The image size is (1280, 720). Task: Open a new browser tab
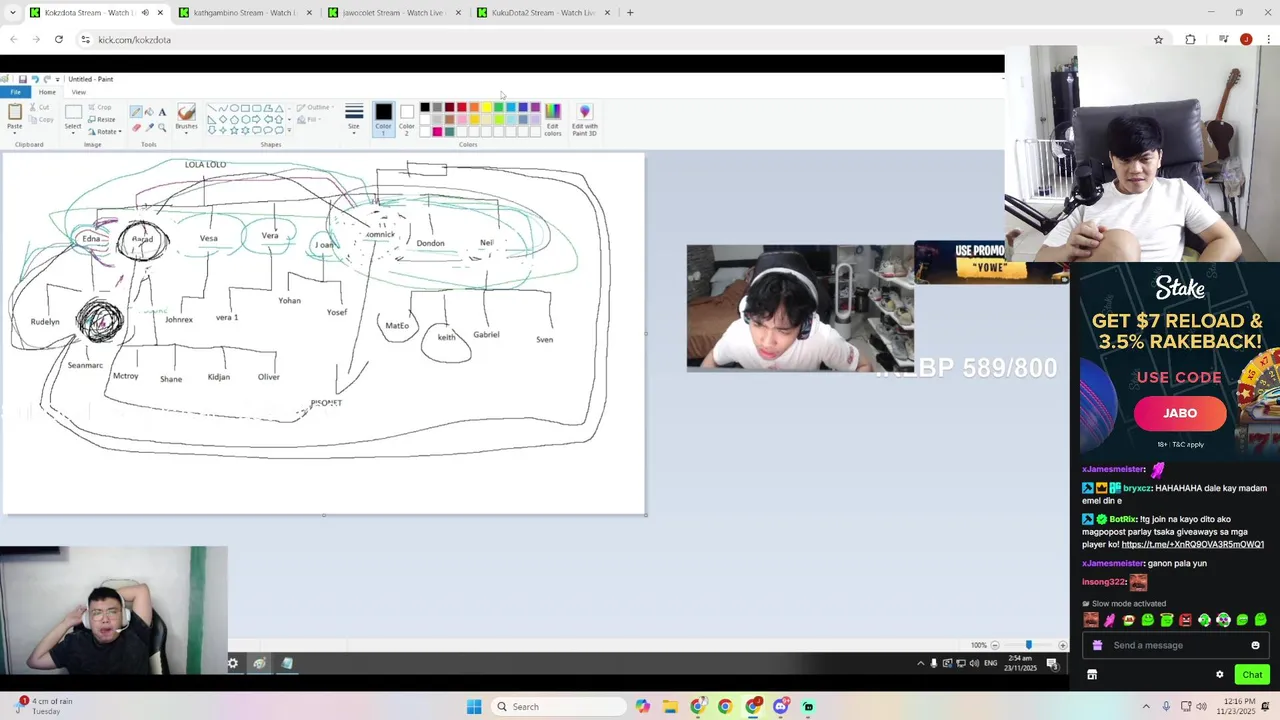[x=630, y=13]
